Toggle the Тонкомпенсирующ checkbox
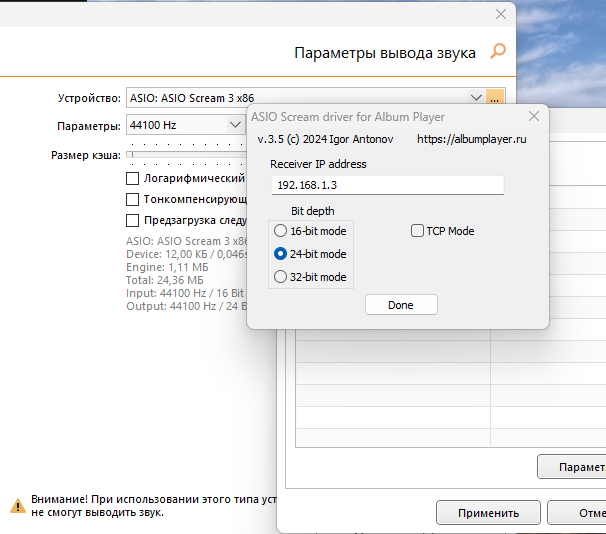The image size is (606, 534). tap(132, 199)
